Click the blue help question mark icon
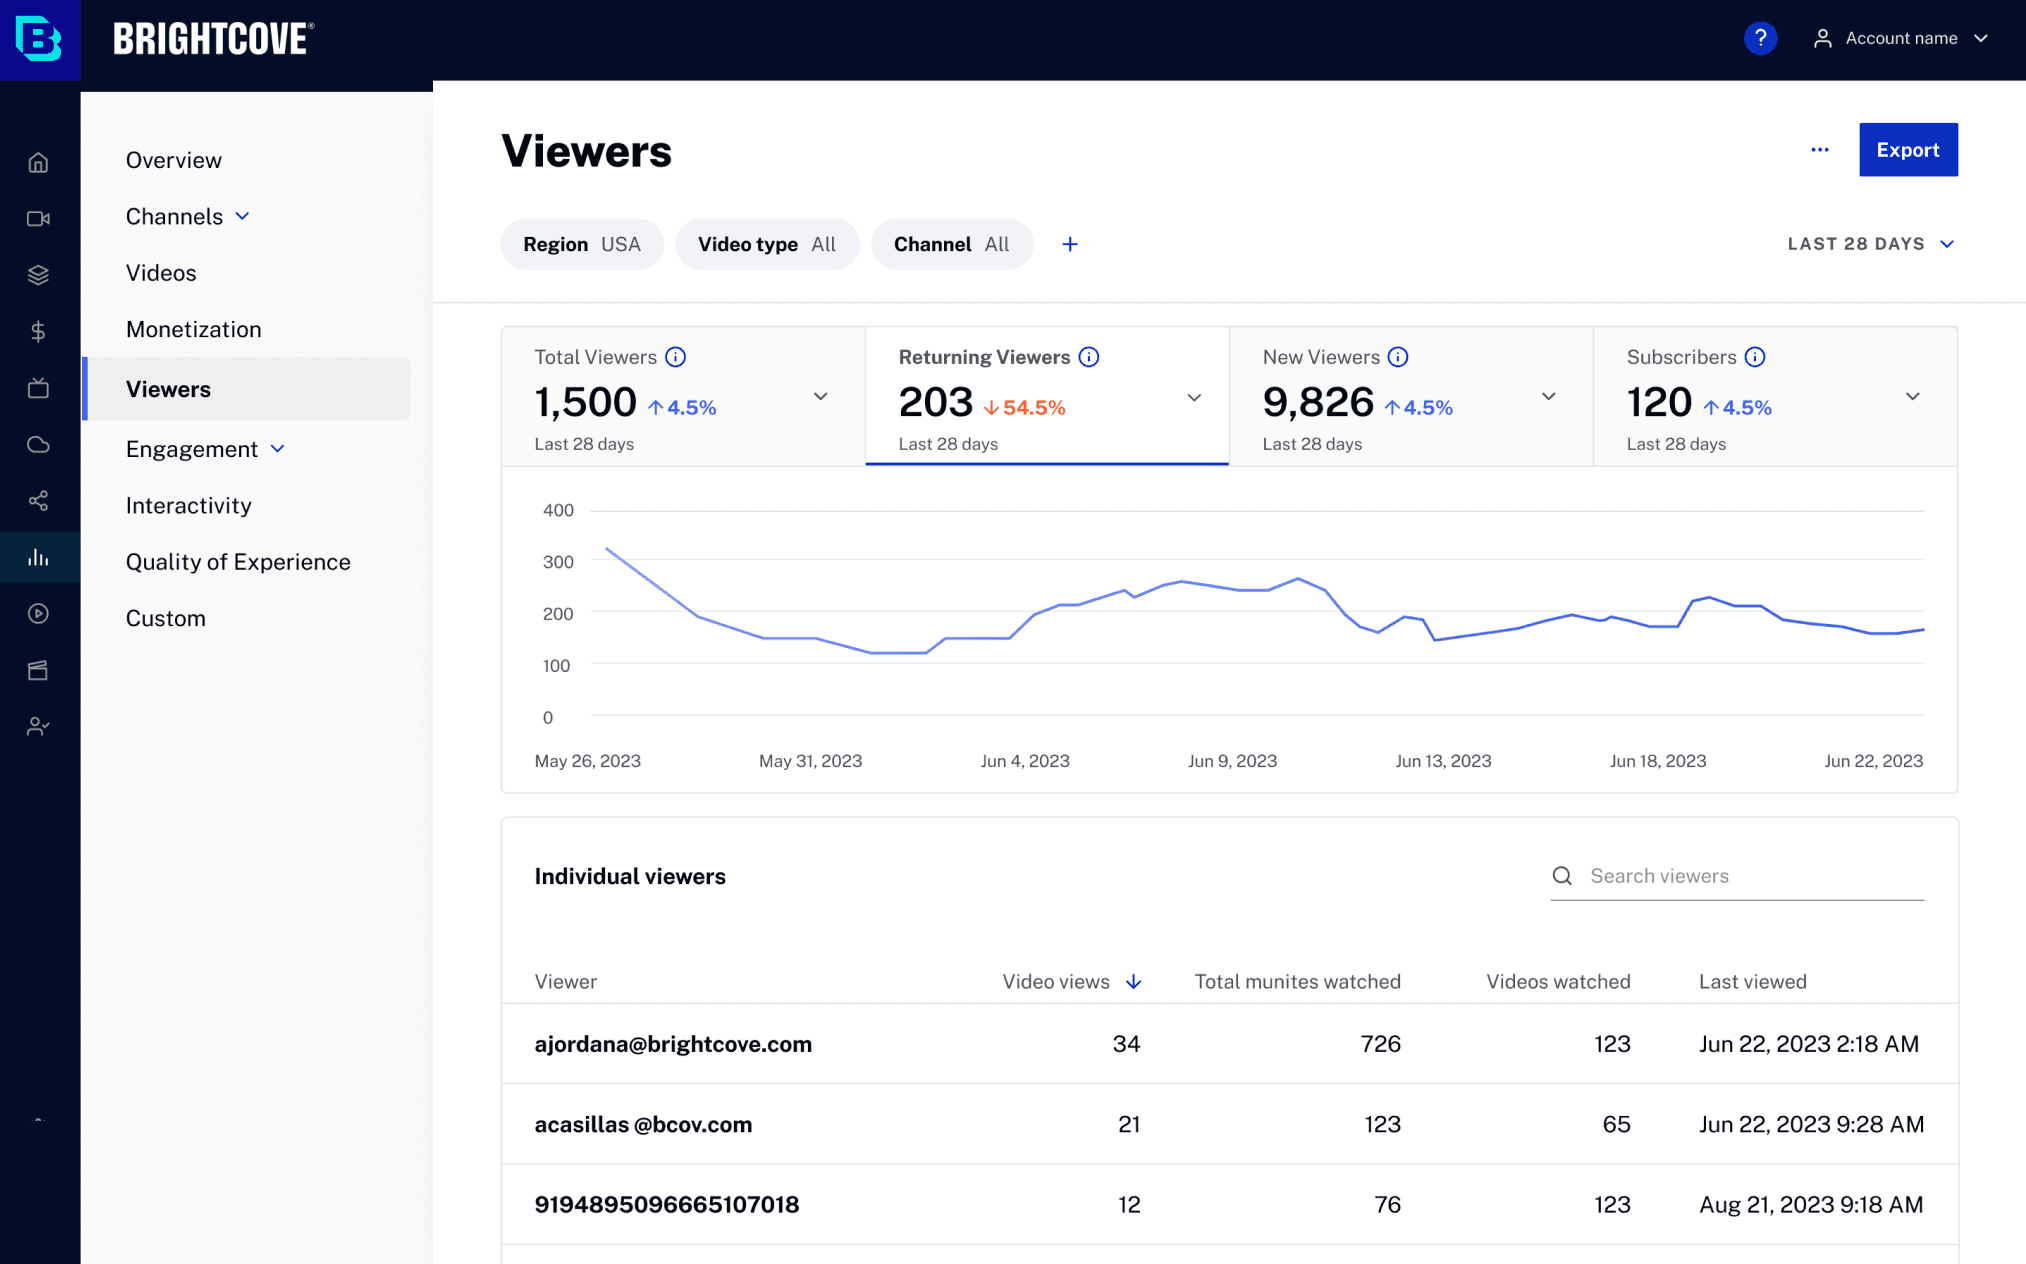The height and width of the screenshot is (1264, 2026). tap(1760, 38)
